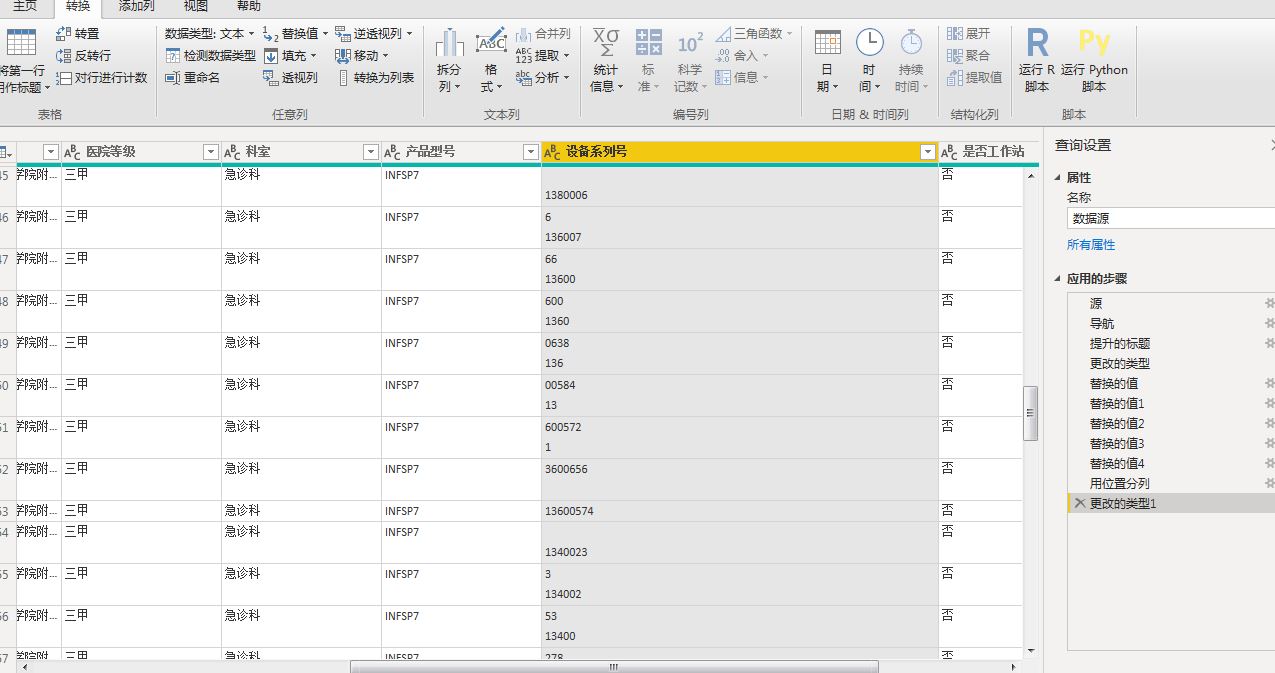Click gear icon beside step 源
This screenshot has height=673, width=1275.
click(1269, 303)
